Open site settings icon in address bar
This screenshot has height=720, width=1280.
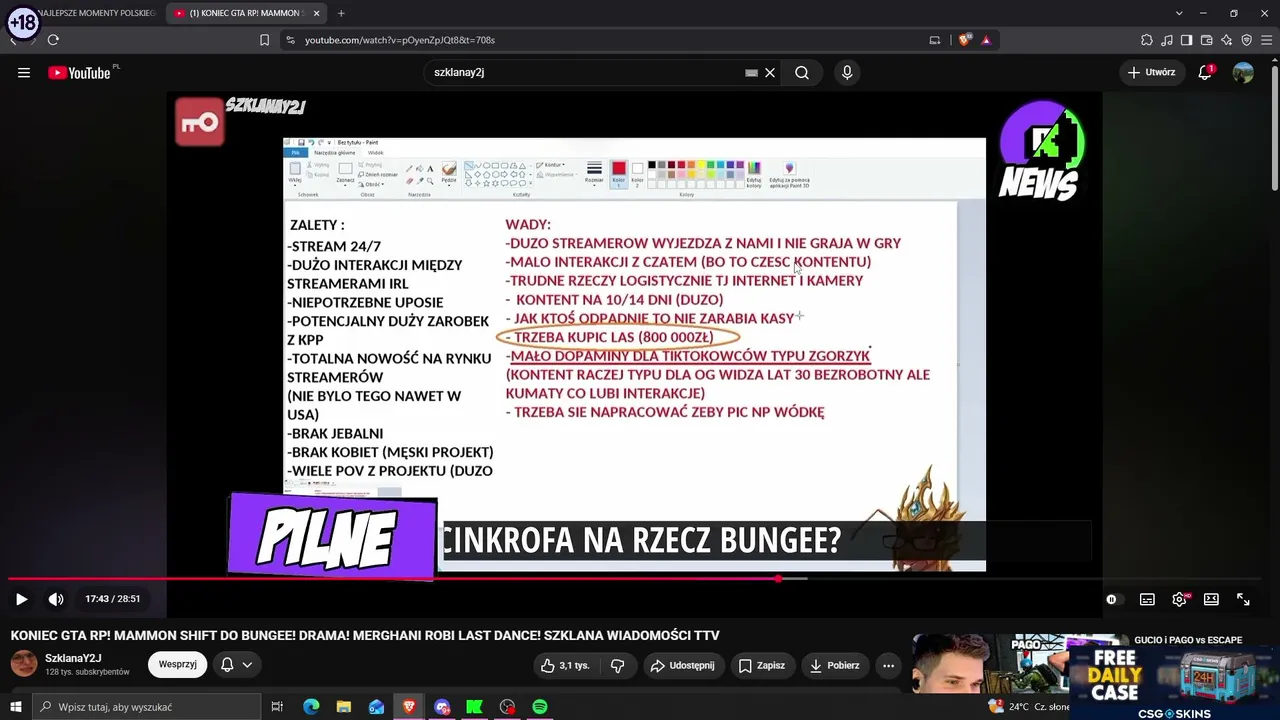[290, 40]
